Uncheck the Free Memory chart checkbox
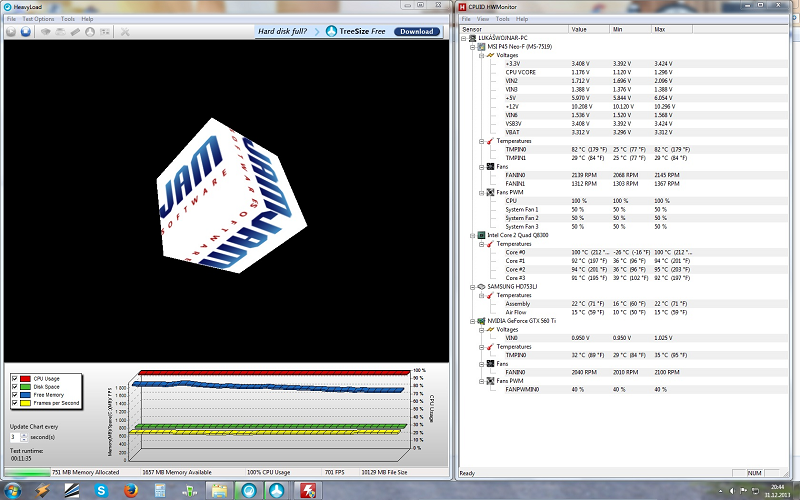 (14, 395)
